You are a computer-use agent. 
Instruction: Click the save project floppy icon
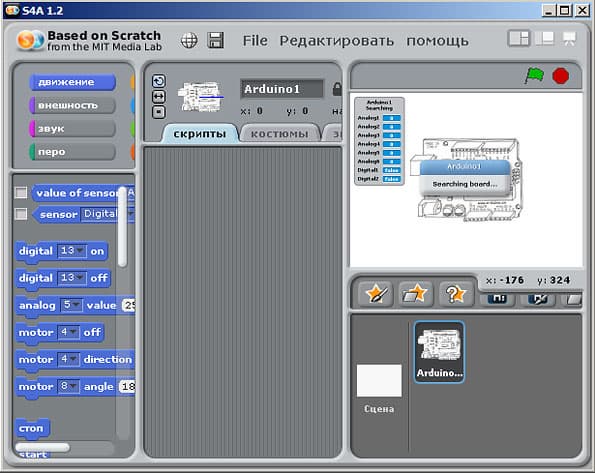(x=216, y=40)
